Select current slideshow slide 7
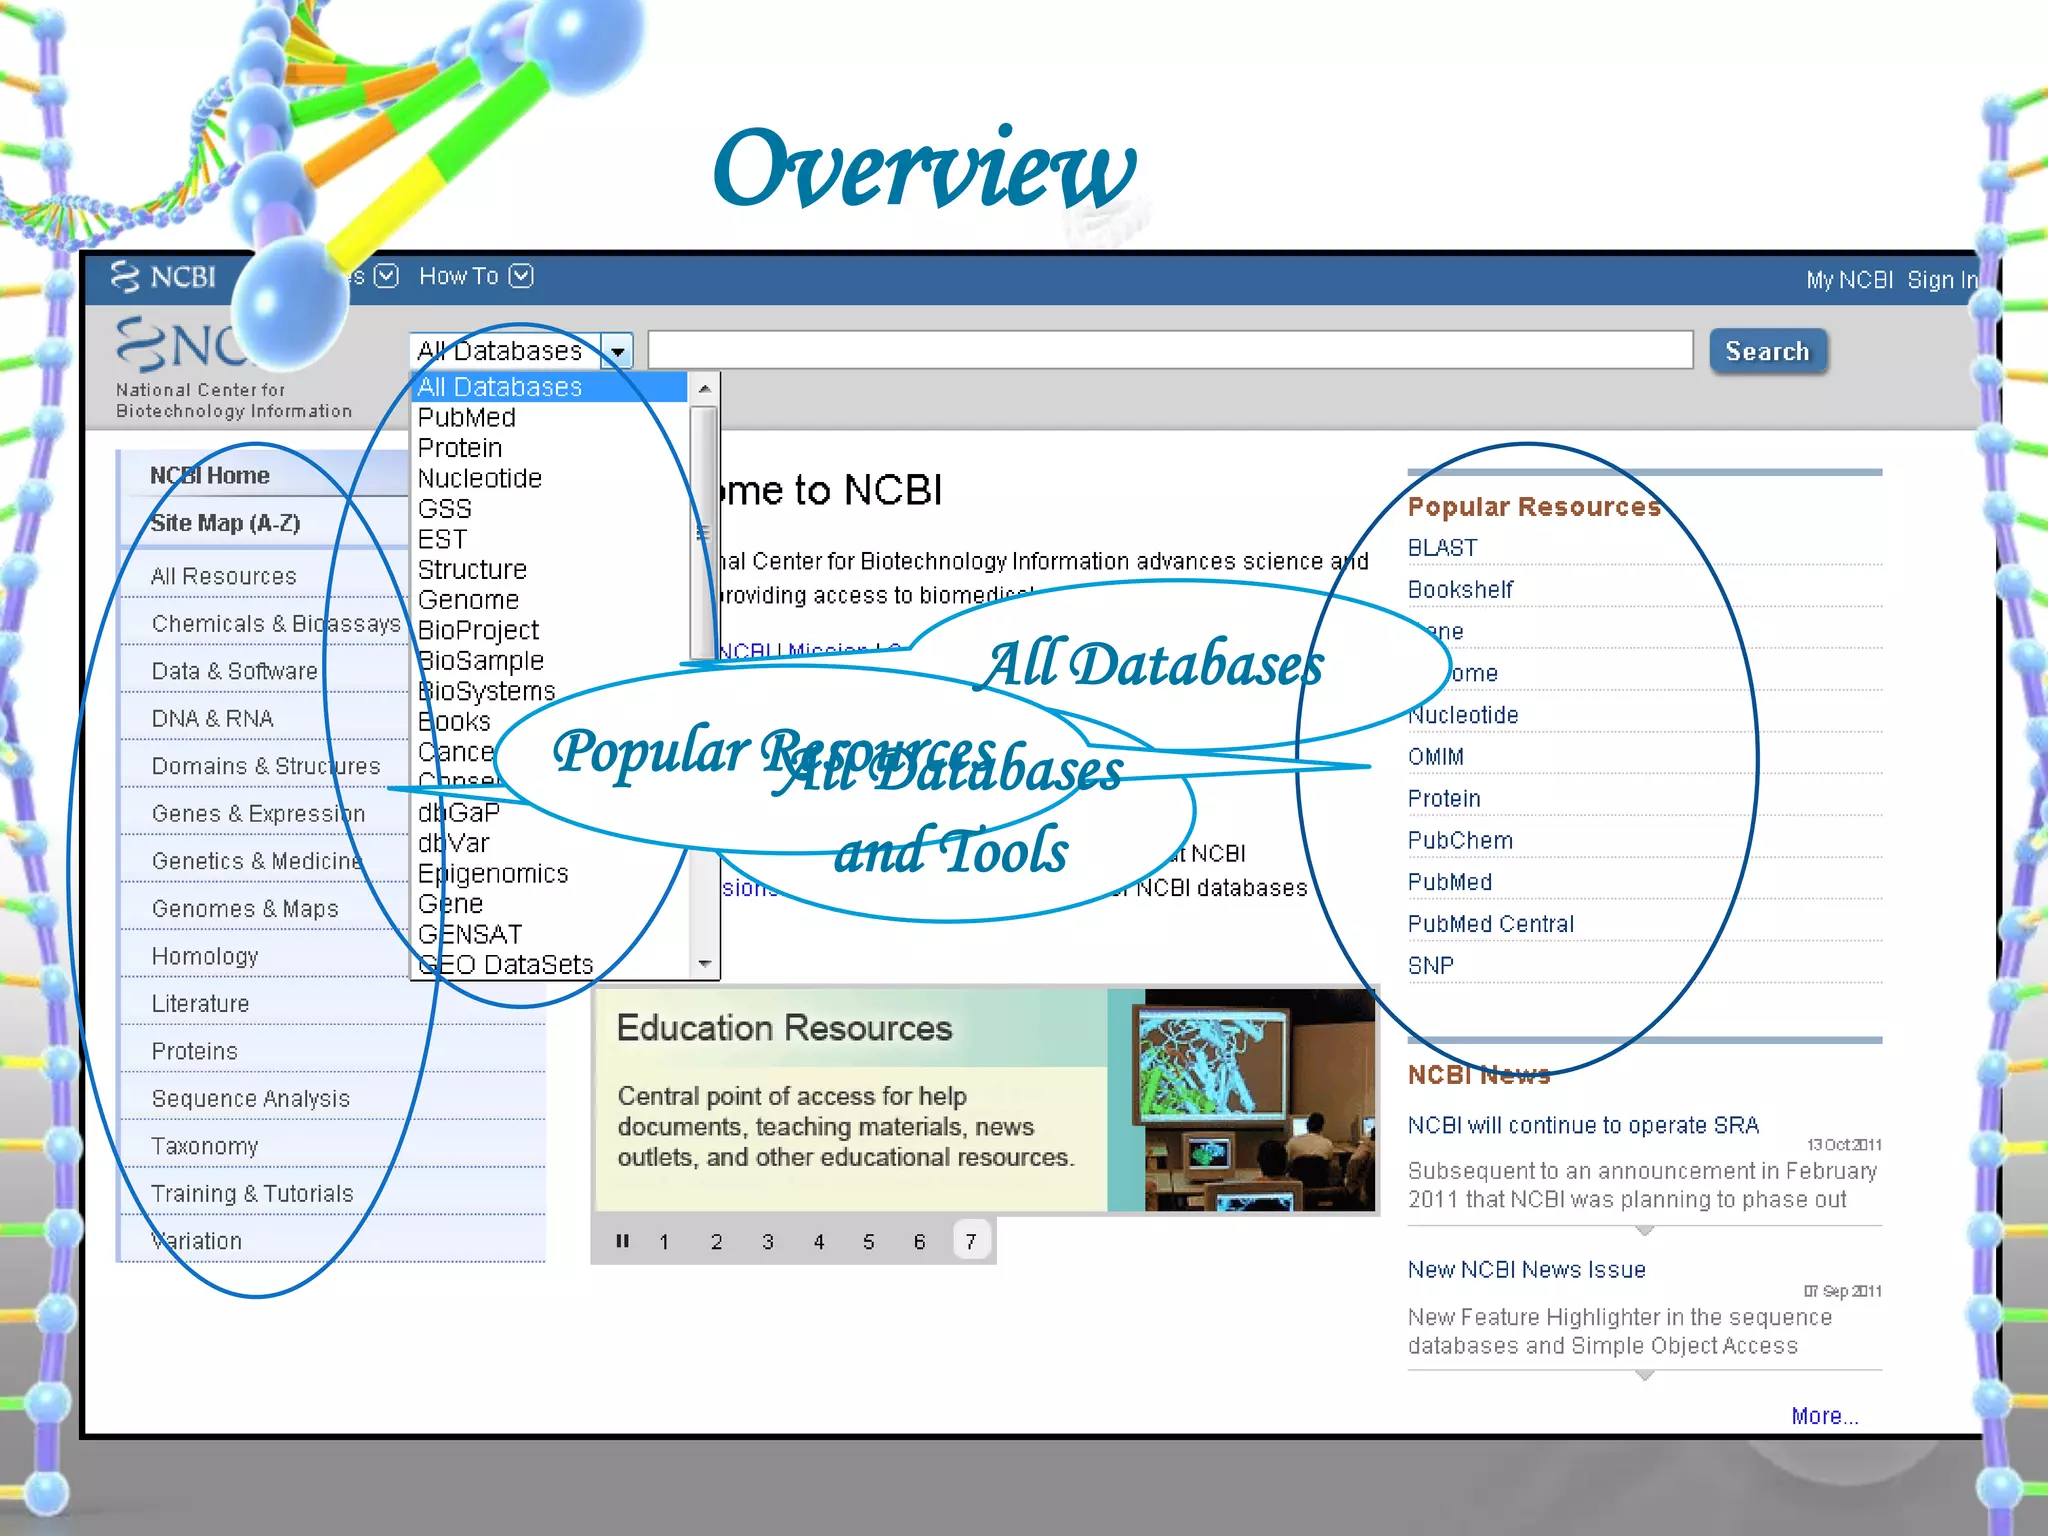The height and width of the screenshot is (1536, 2048). coord(970,1241)
